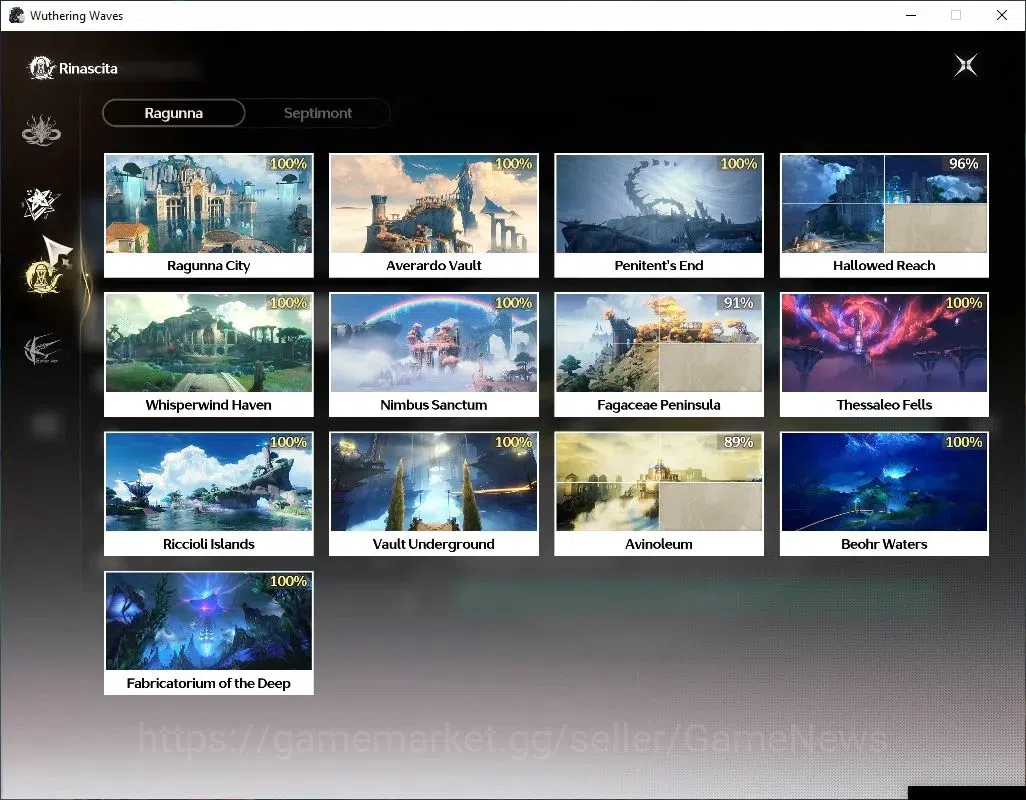
Task: Close the Wuthering Waves window
Action: tap(1002, 15)
